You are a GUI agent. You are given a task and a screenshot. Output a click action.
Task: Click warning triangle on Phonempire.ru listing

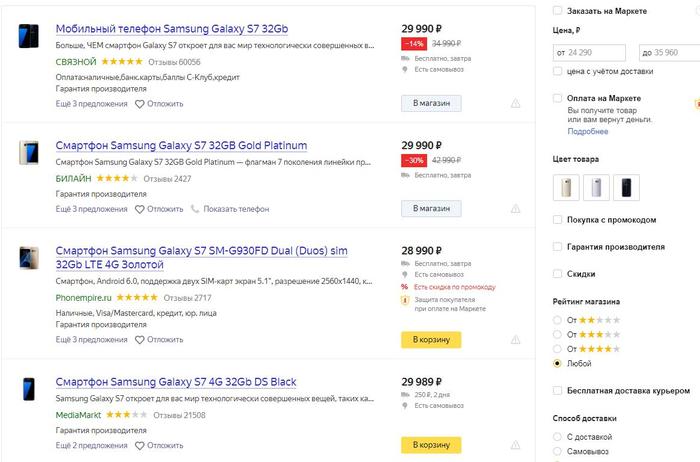coord(516,339)
